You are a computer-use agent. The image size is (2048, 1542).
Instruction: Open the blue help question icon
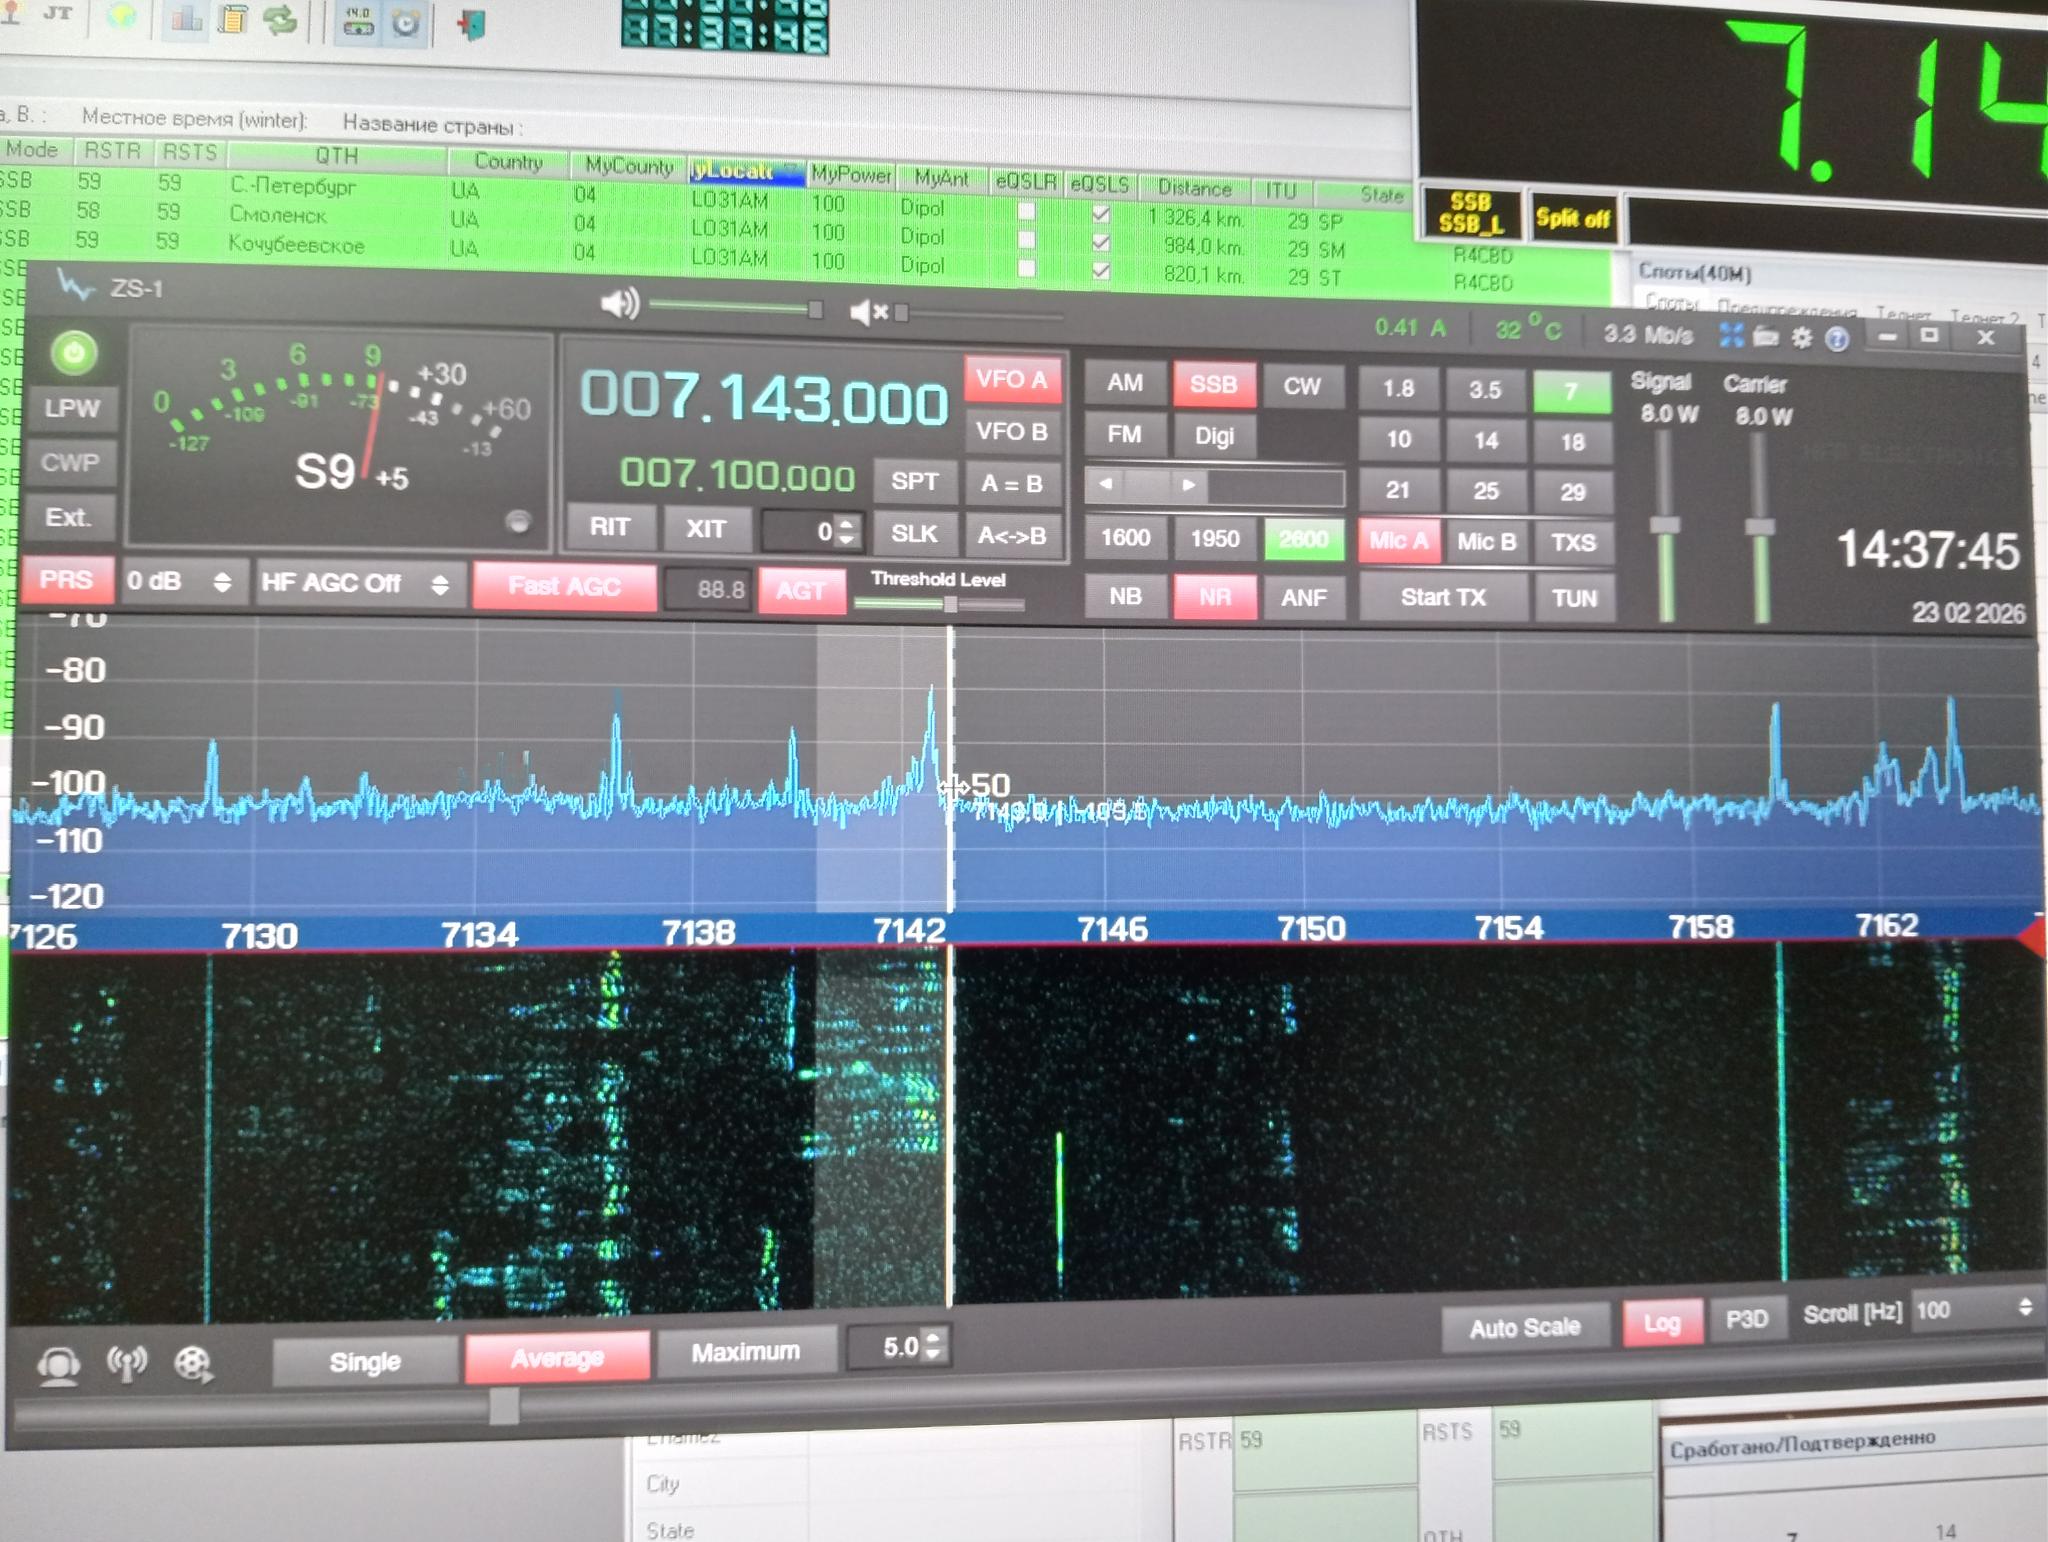[1837, 339]
